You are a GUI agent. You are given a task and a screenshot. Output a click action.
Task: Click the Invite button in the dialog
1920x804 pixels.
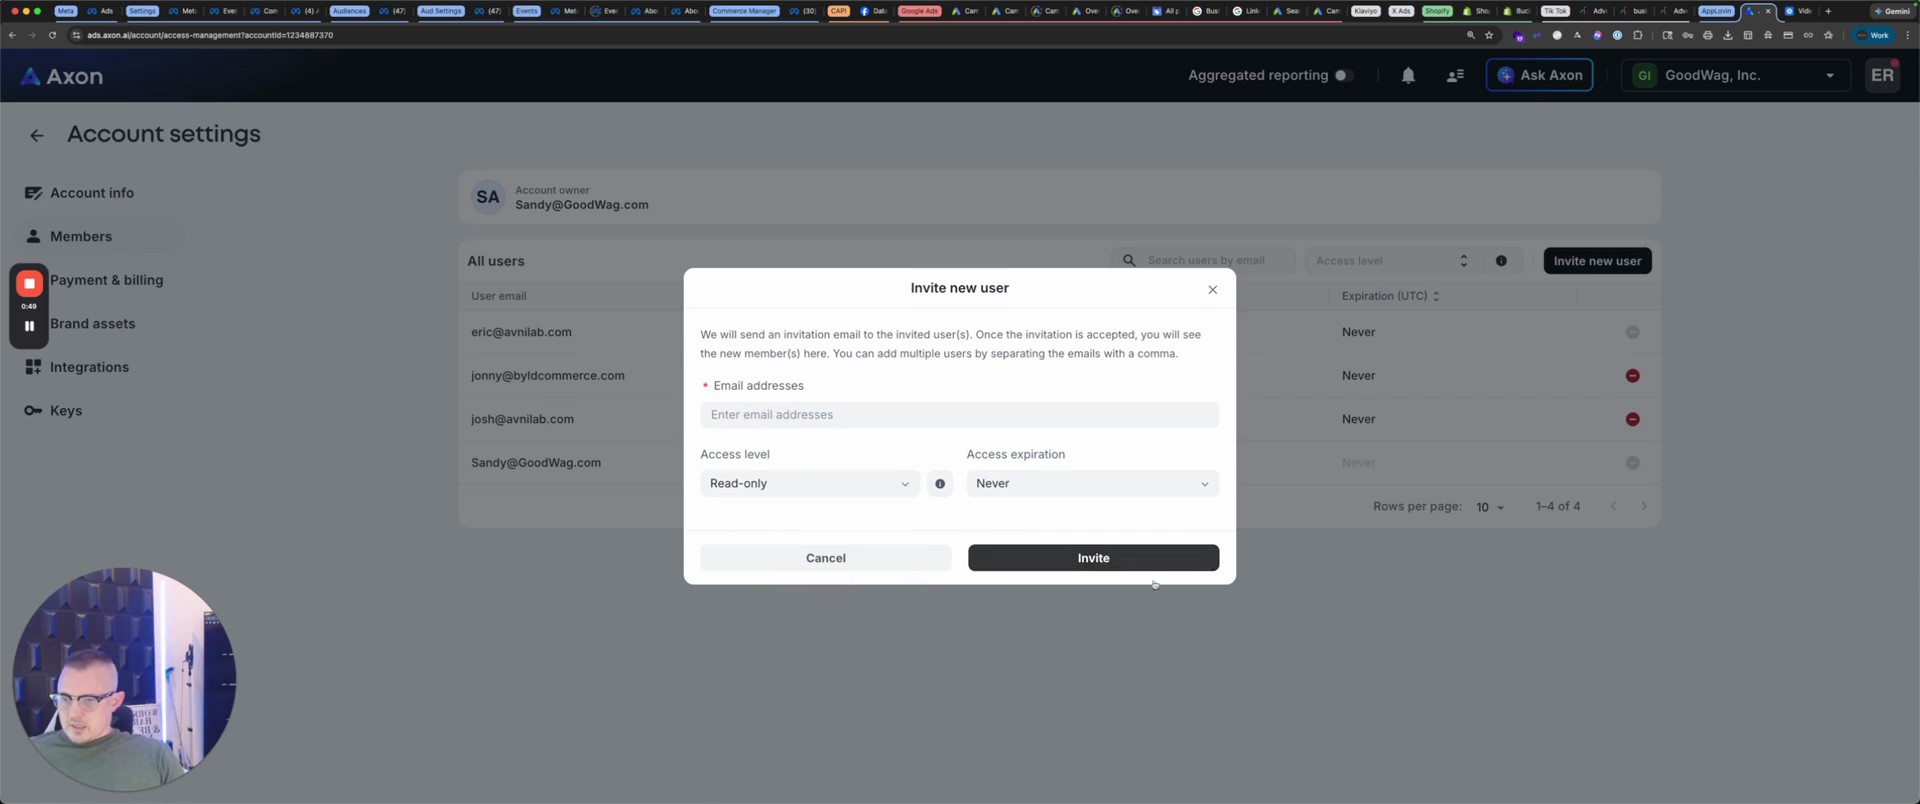click(1093, 558)
